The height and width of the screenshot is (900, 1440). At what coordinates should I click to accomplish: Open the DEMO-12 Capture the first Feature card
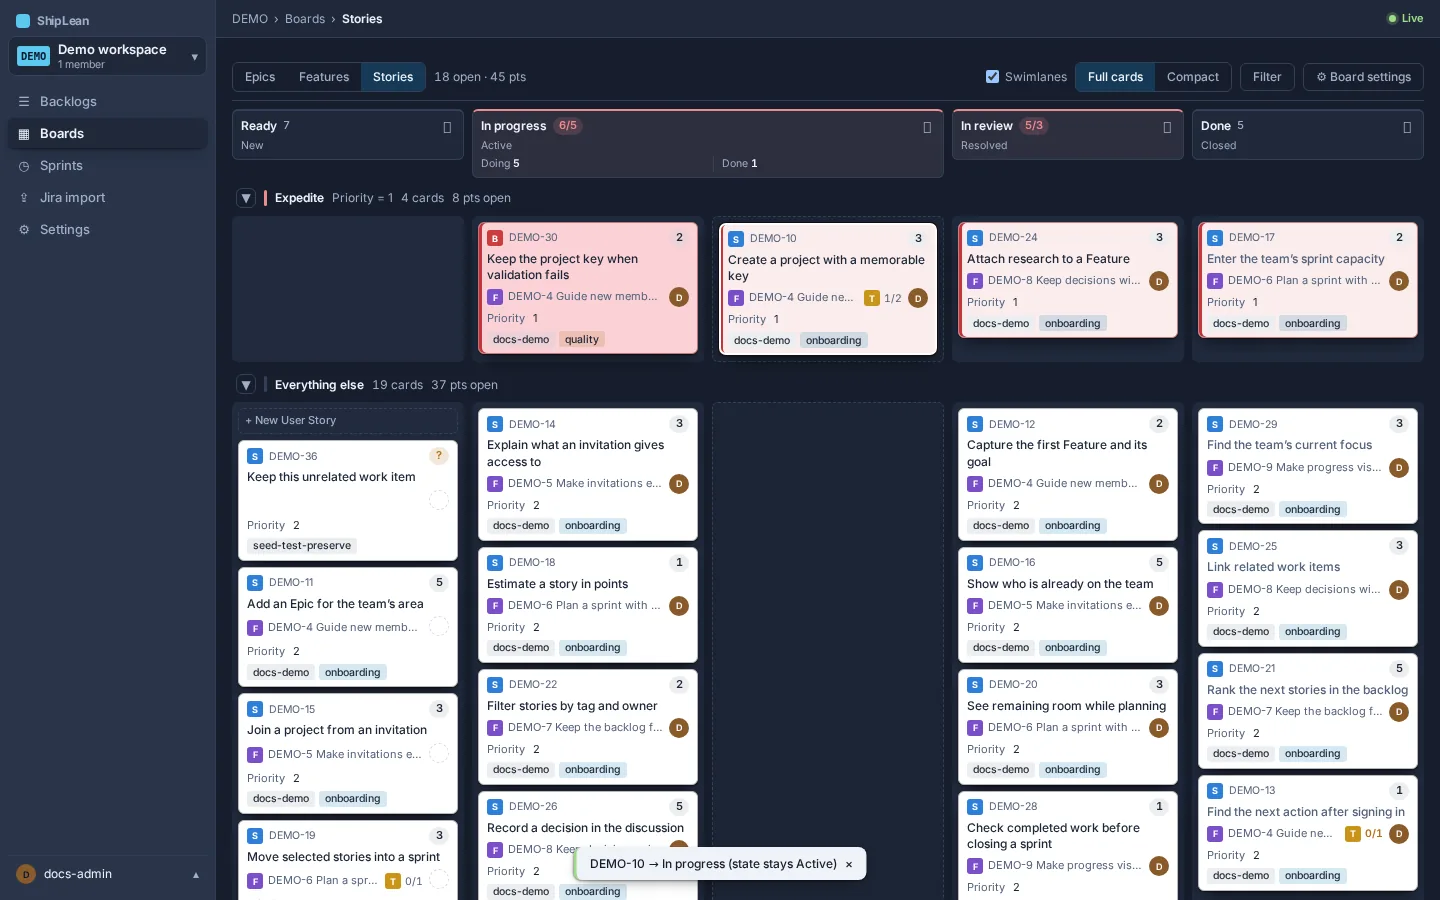(1068, 474)
